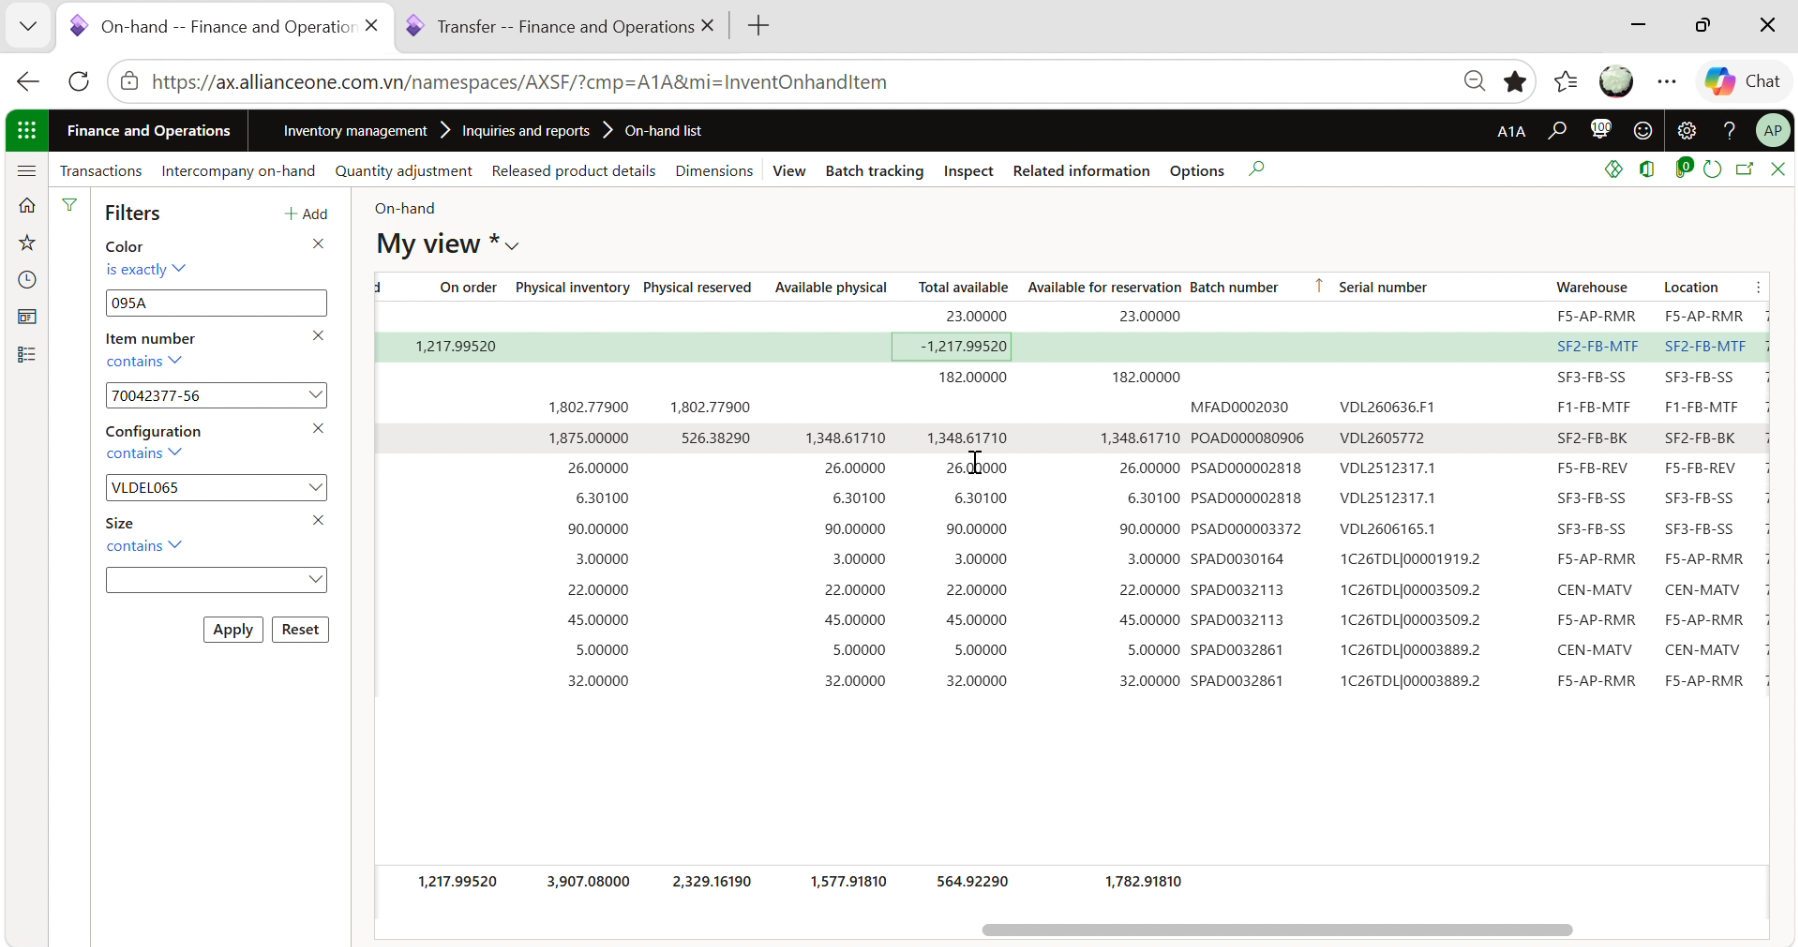Open the Transactions menu

tap(101, 171)
